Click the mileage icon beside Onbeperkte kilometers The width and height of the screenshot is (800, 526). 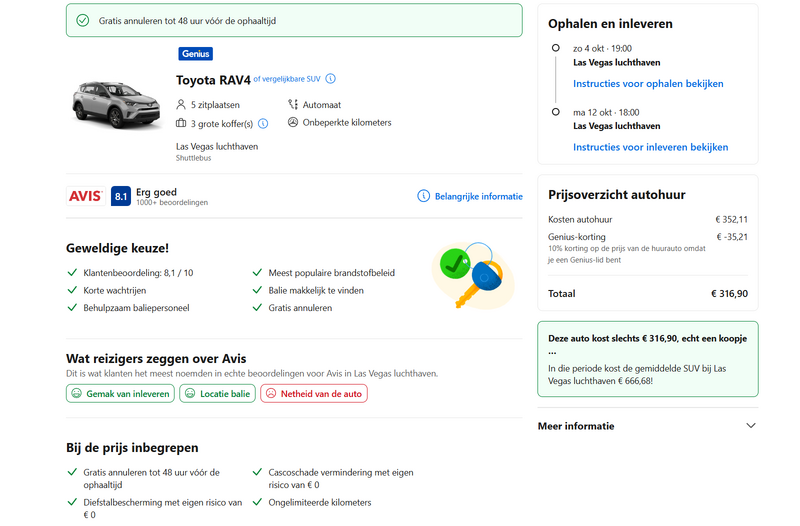coord(293,122)
